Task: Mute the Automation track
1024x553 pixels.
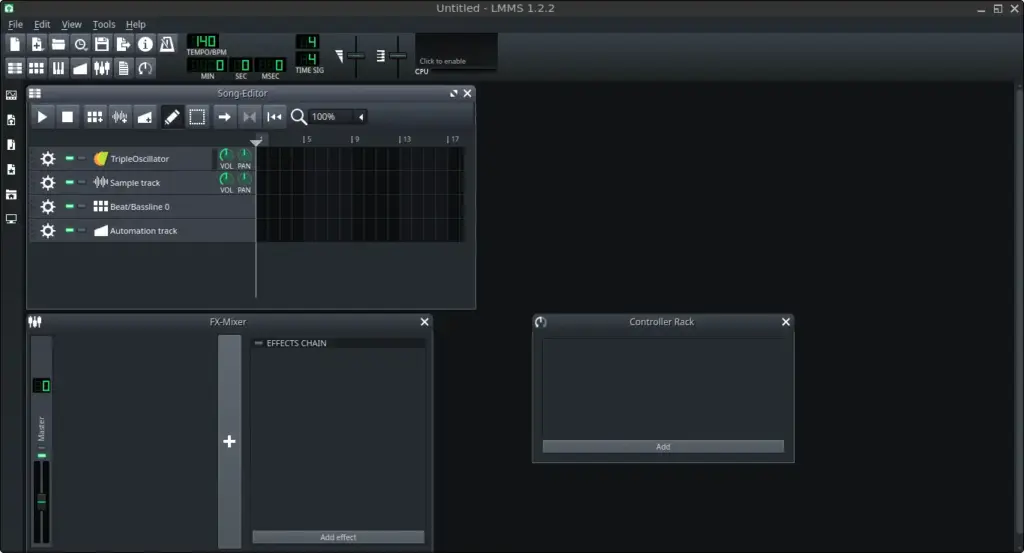Action: click(x=69, y=230)
